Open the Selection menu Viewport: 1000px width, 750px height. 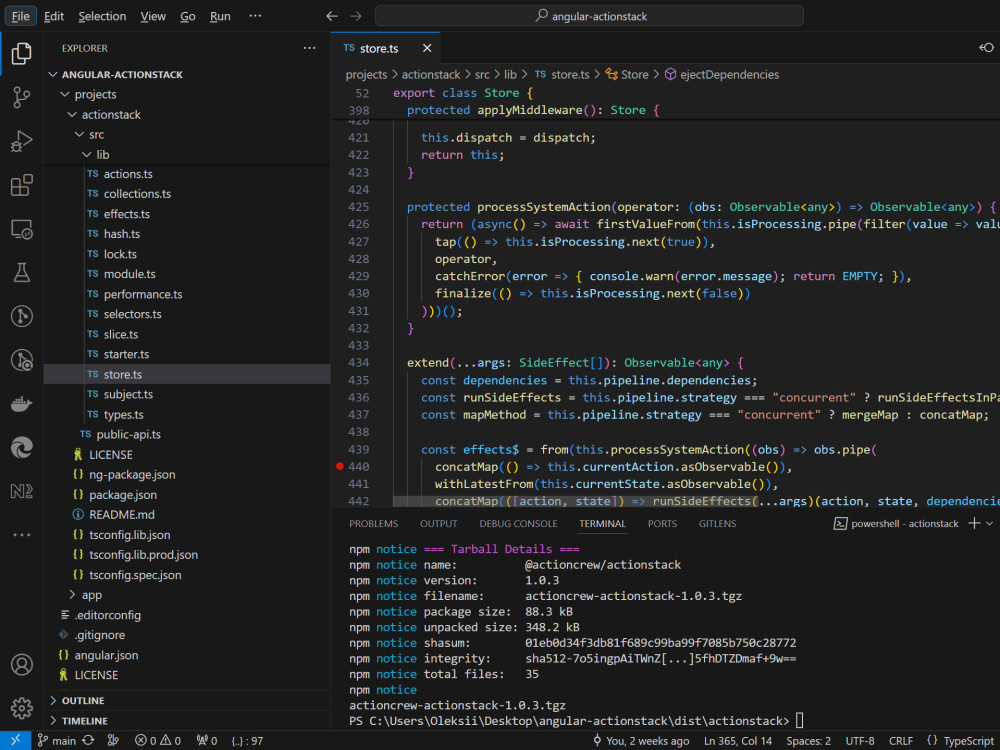tap(102, 16)
